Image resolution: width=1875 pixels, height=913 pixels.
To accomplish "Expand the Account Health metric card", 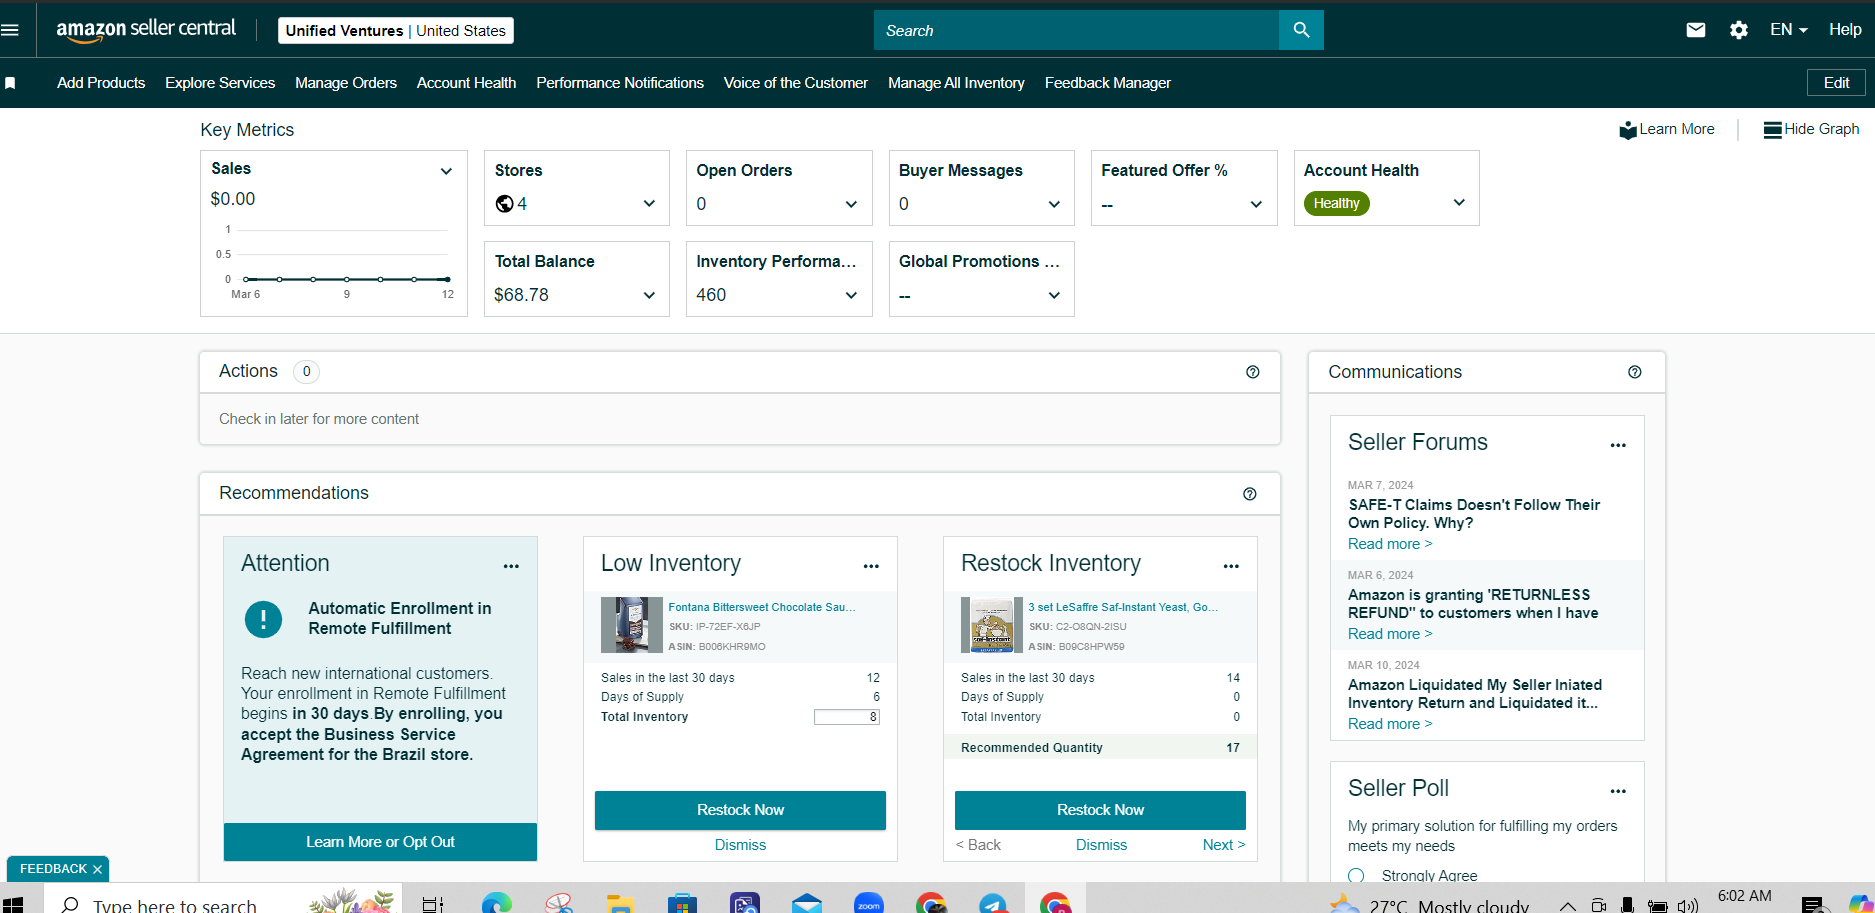I will click(x=1459, y=203).
